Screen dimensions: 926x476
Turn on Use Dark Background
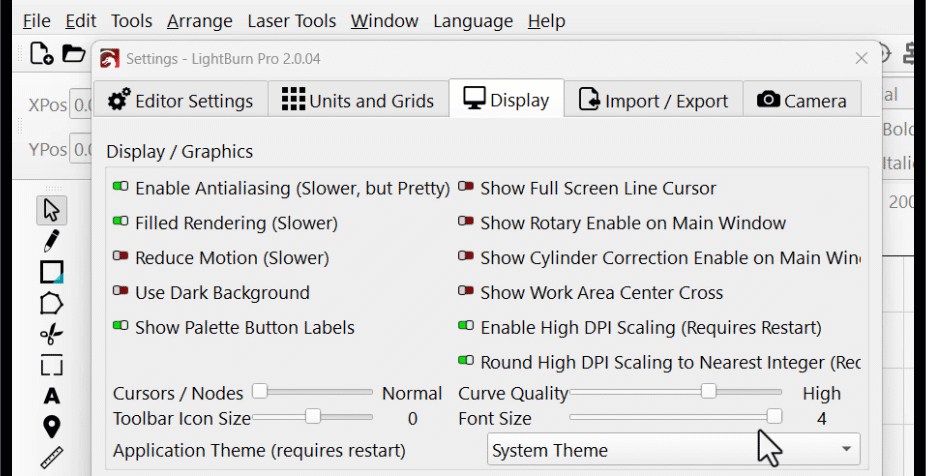click(121, 292)
